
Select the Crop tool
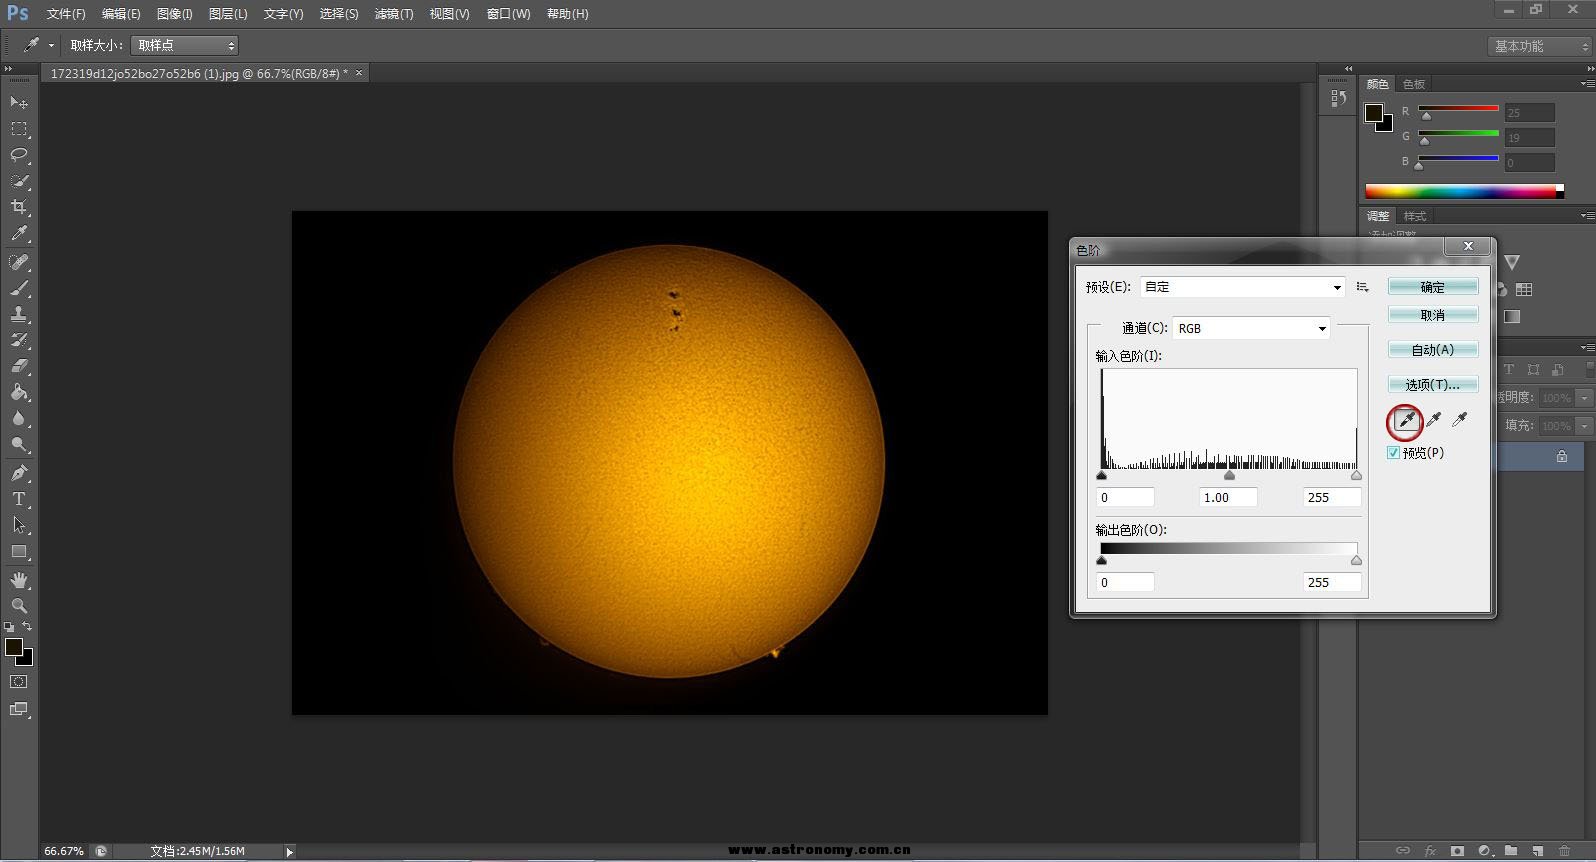click(x=19, y=207)
